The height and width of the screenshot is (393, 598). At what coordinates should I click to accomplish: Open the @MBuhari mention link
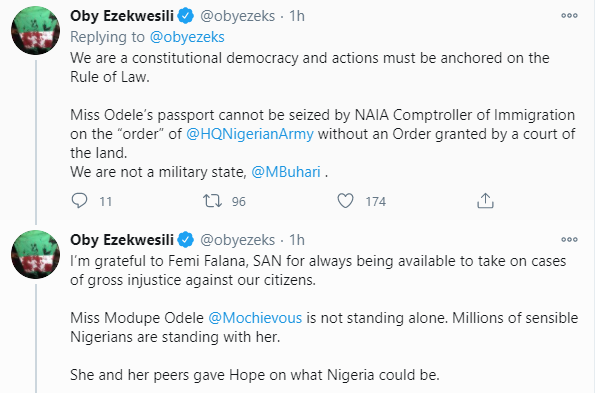tap(286, 172)
